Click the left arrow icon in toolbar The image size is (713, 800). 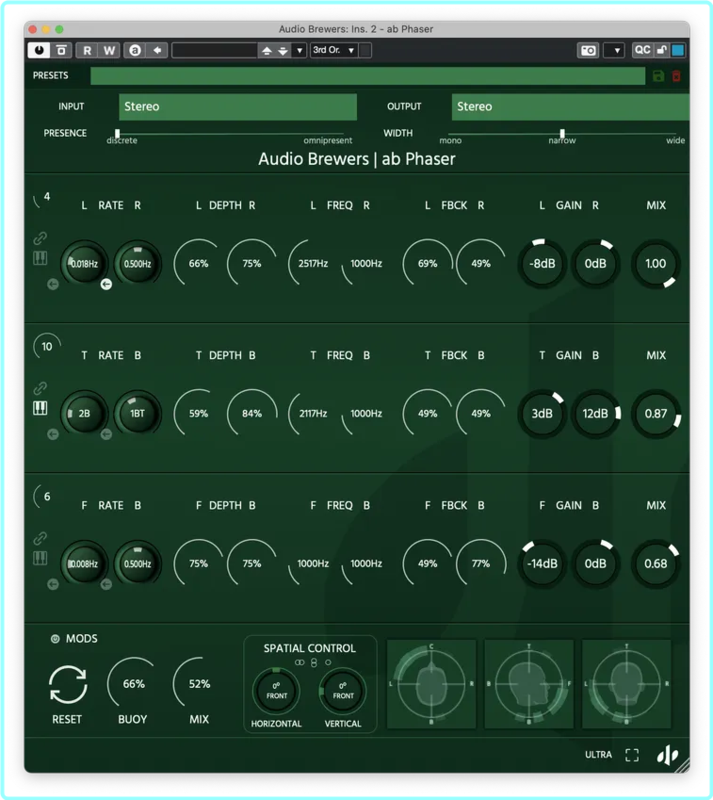(157, 50)
